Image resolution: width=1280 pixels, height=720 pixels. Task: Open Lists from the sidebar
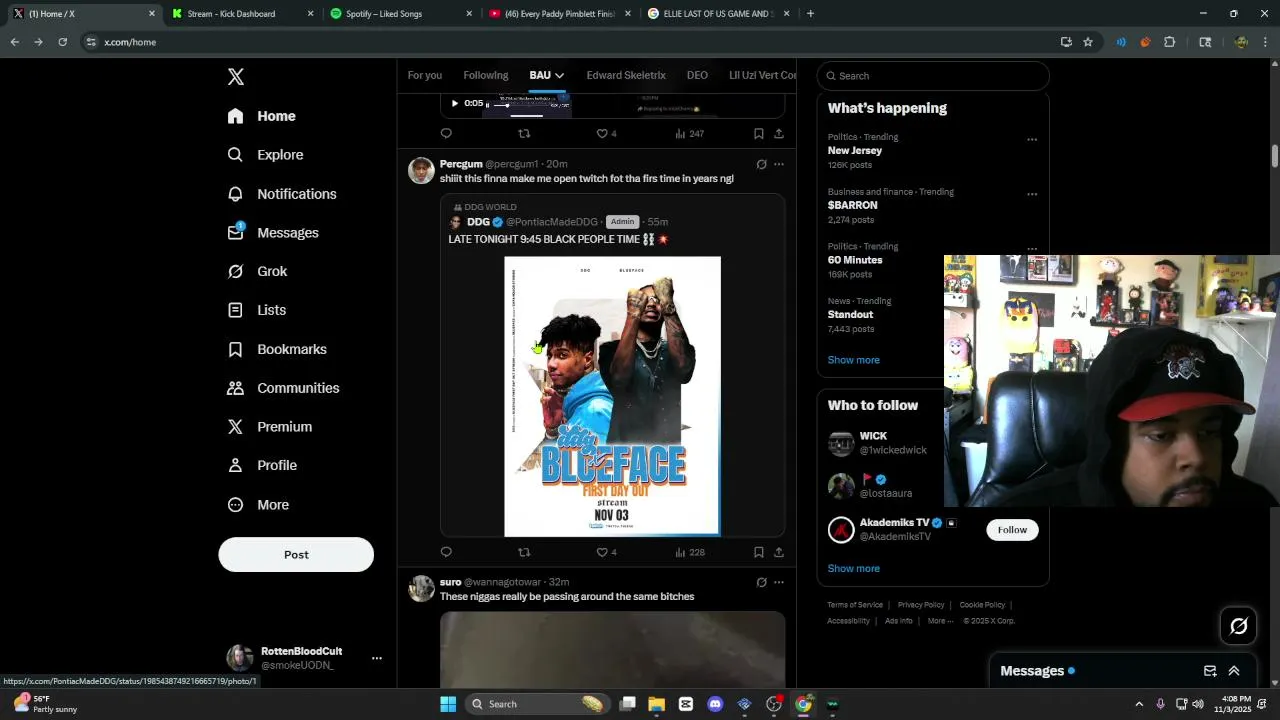(x=256, y=310)
